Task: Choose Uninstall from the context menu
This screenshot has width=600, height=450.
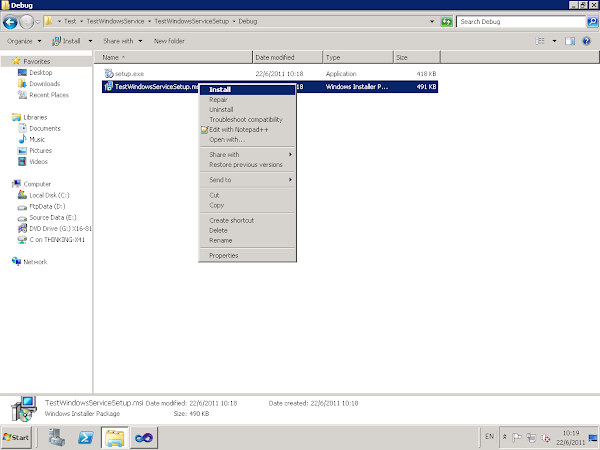Action: [x=248, y=109]
